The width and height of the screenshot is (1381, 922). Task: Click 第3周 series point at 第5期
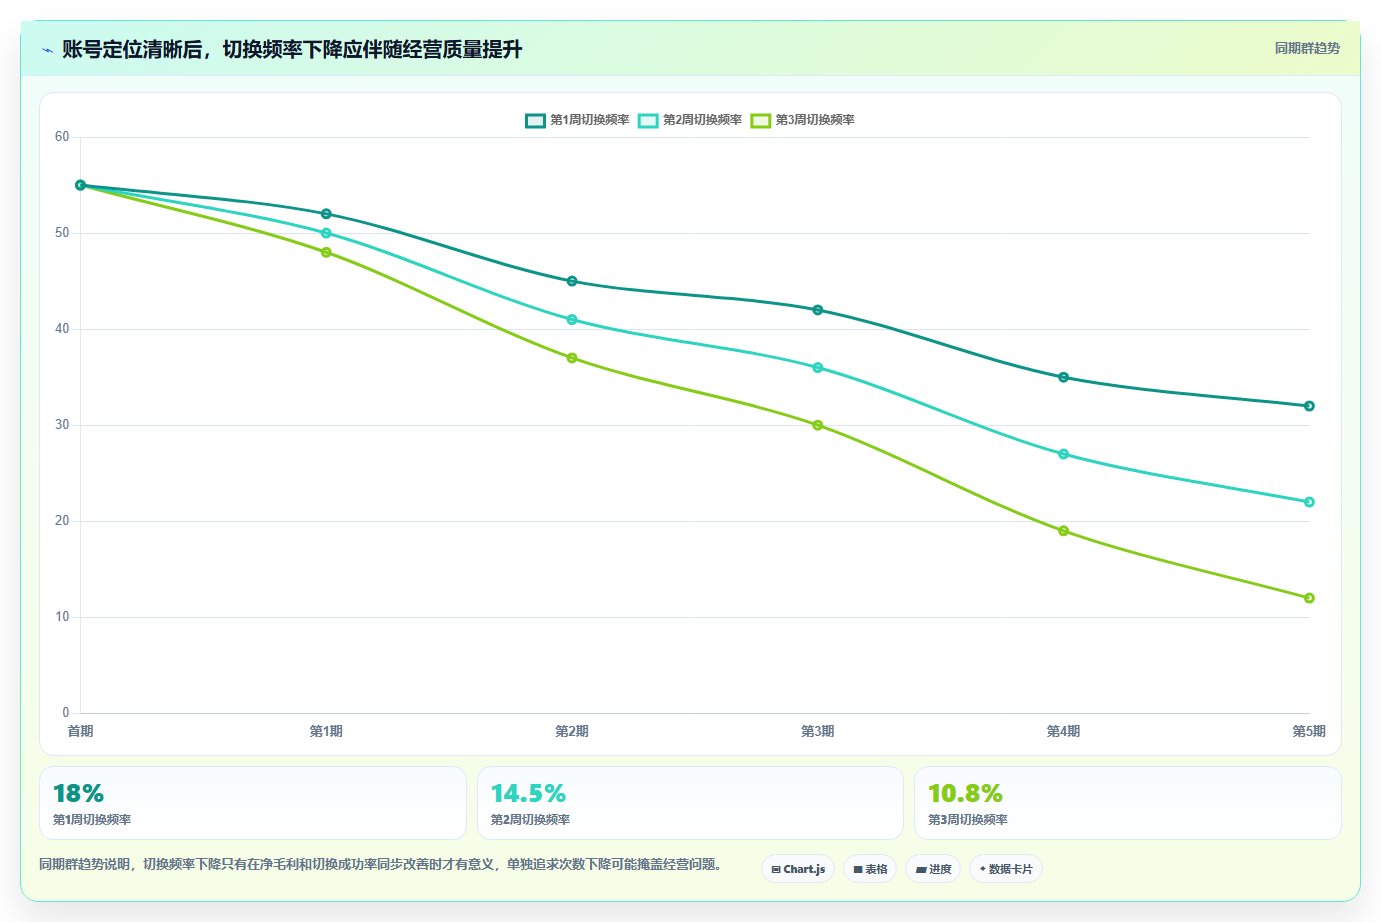[1309, 598]
